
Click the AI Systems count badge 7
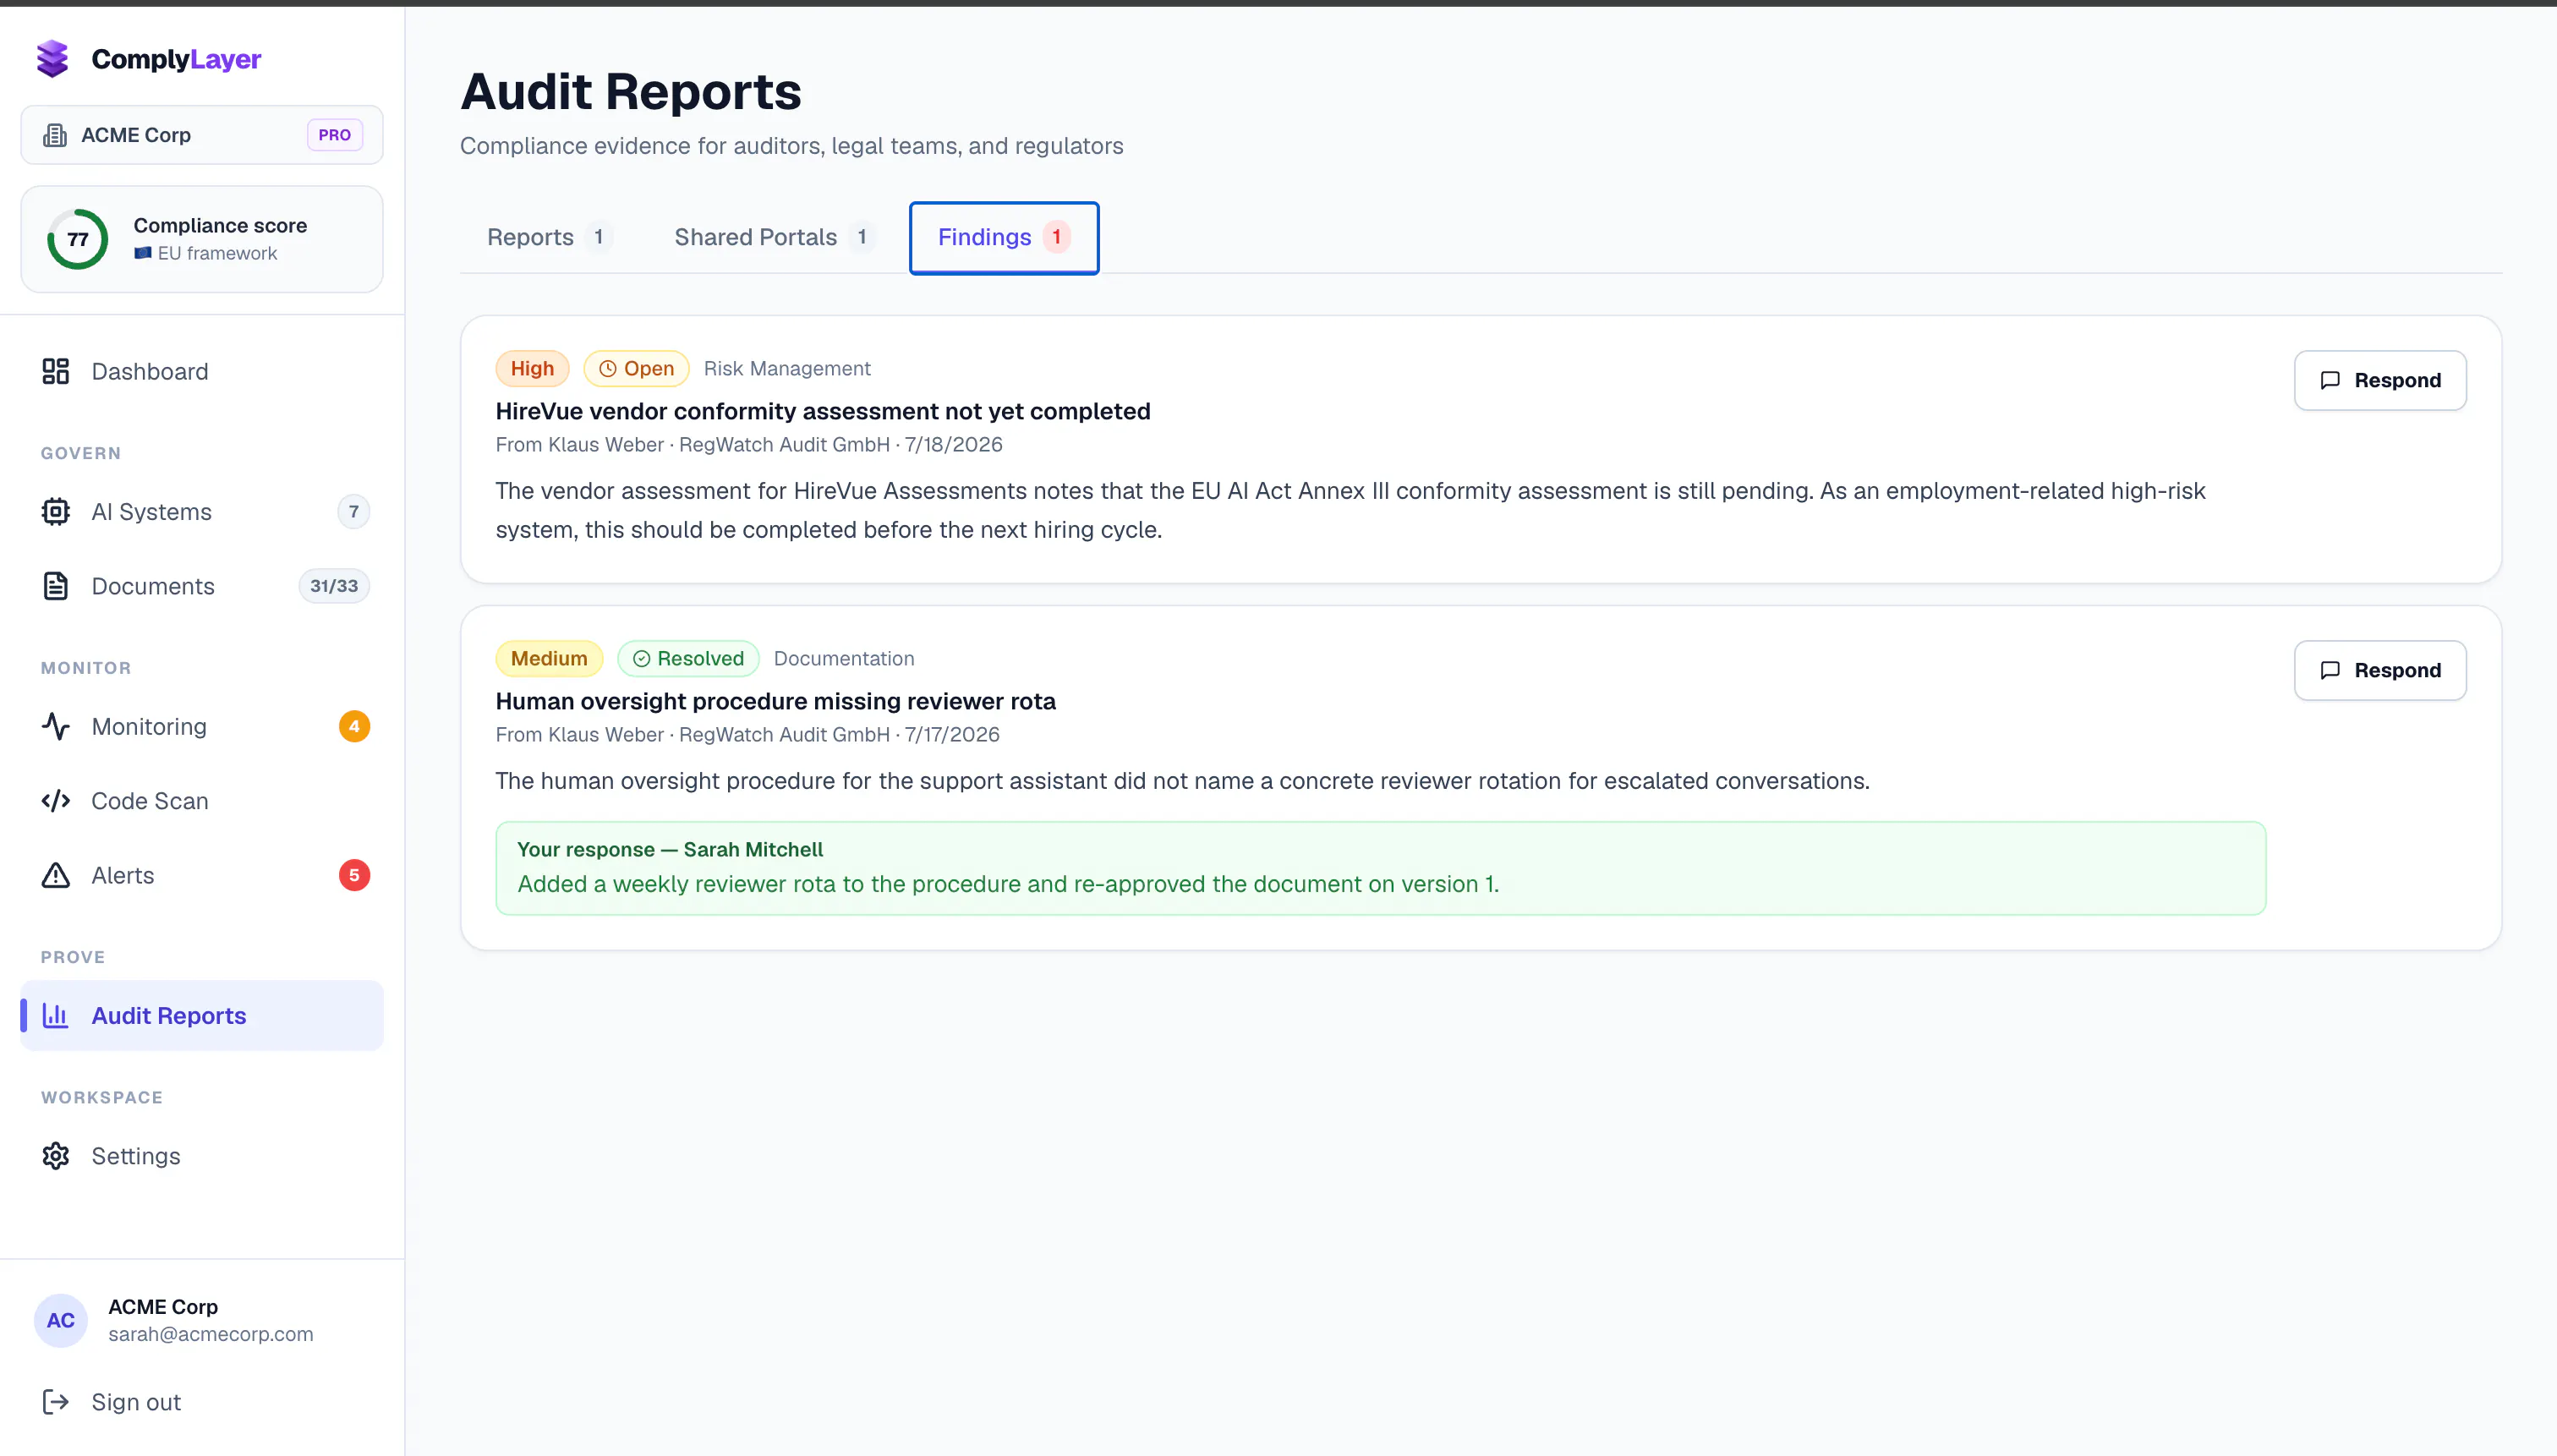pyautogui.click(x=353, y=511)
